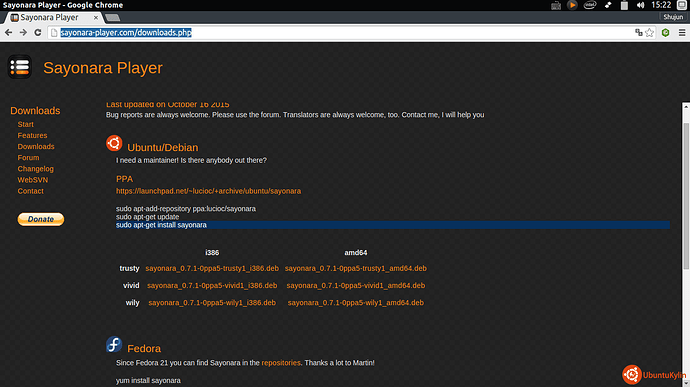This screenshot has height=387, width=690.
Task: Open Features in the sidebar menu
Action: coord(32,136)
